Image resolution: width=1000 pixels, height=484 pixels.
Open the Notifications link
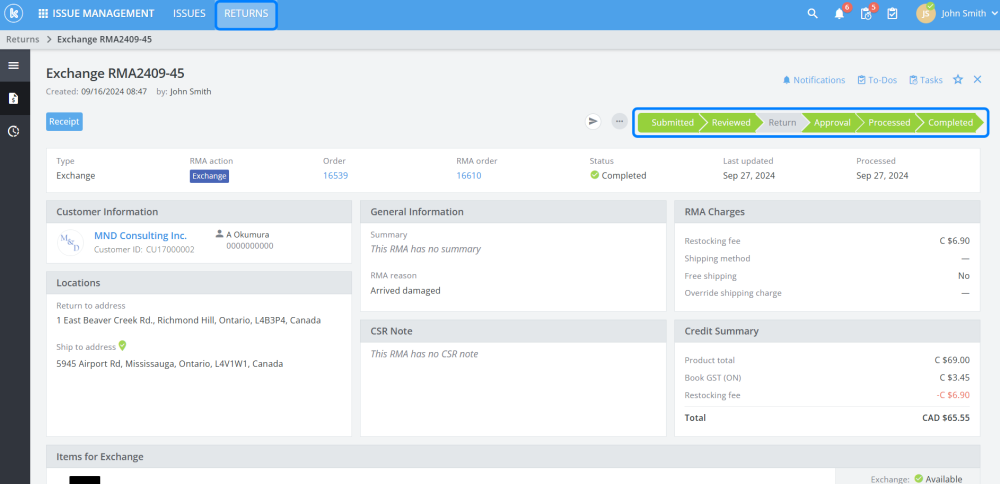(814, 80)
